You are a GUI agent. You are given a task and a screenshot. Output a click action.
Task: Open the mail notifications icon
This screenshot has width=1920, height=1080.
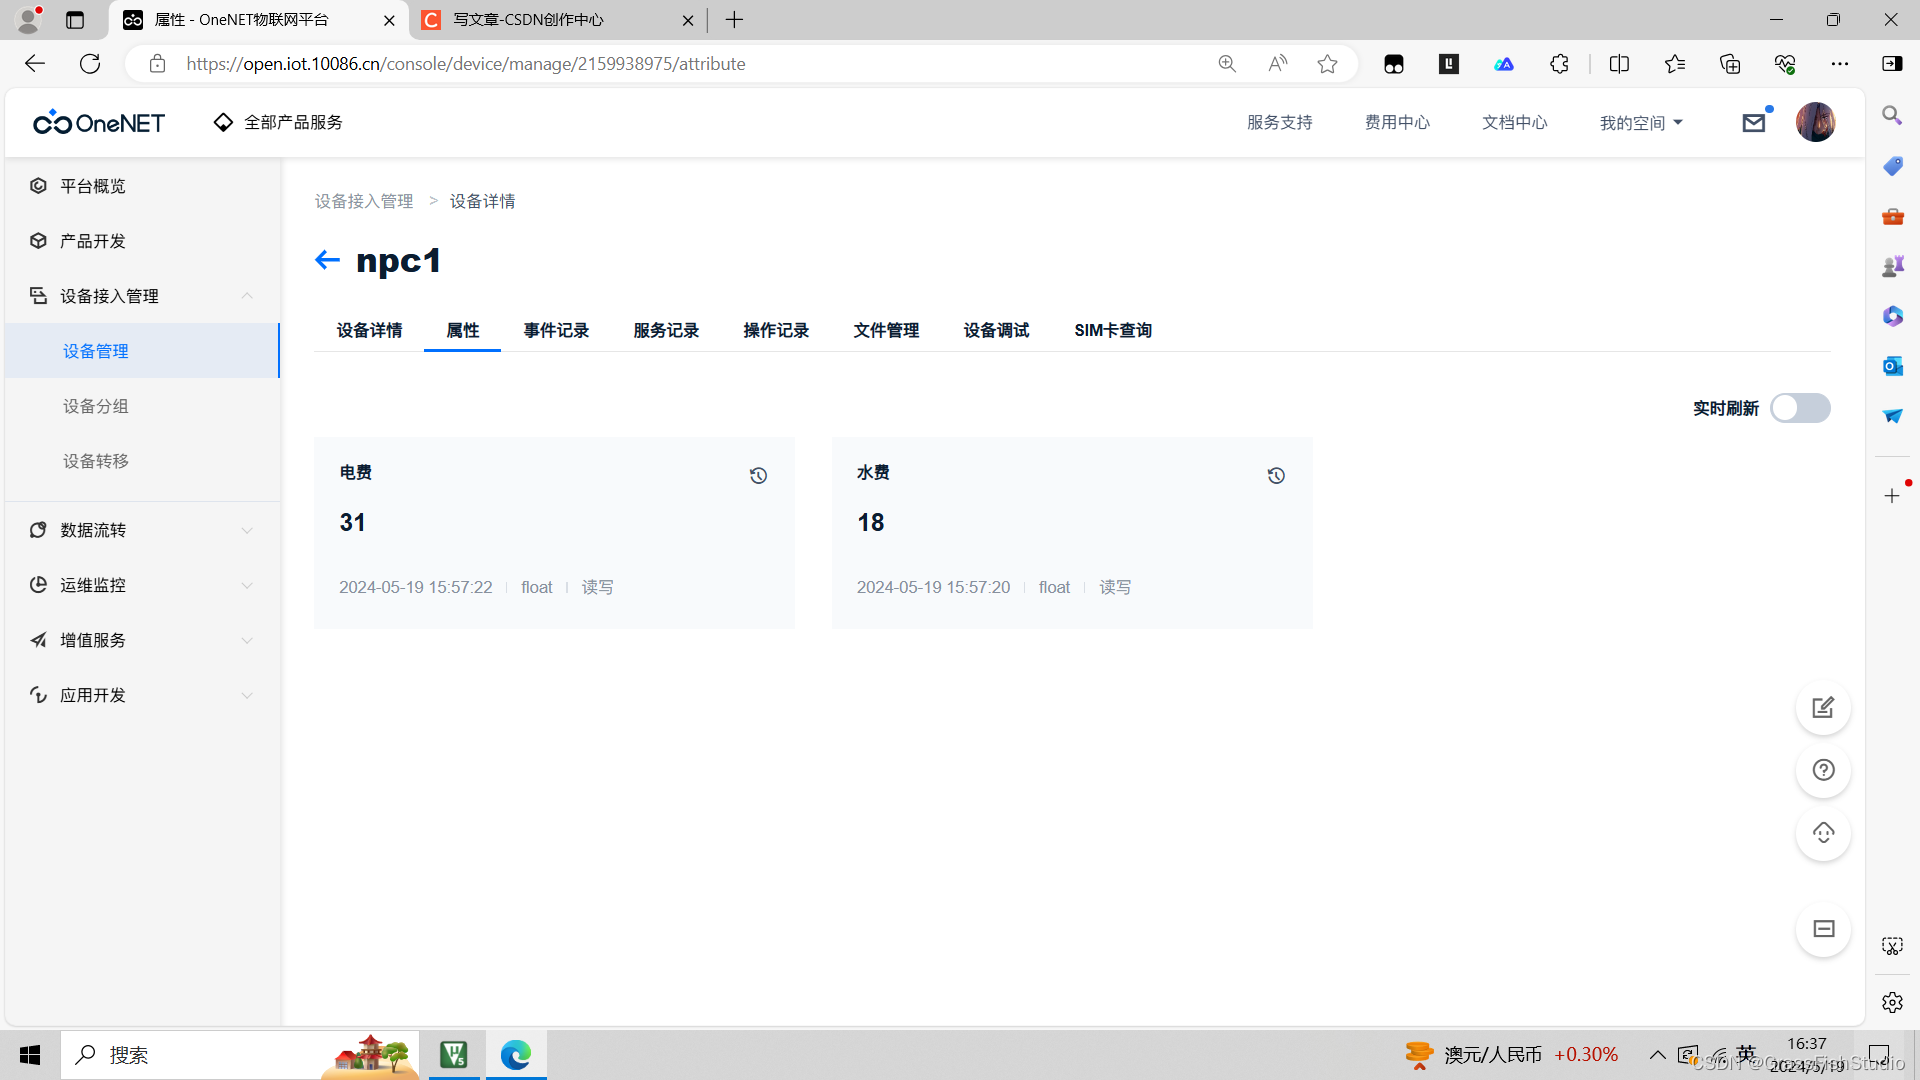[x=1754, y=123]
